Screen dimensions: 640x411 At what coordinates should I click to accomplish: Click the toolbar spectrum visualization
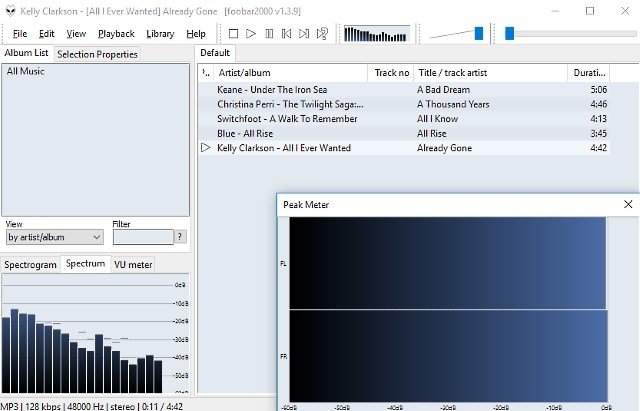coord(376,34)
